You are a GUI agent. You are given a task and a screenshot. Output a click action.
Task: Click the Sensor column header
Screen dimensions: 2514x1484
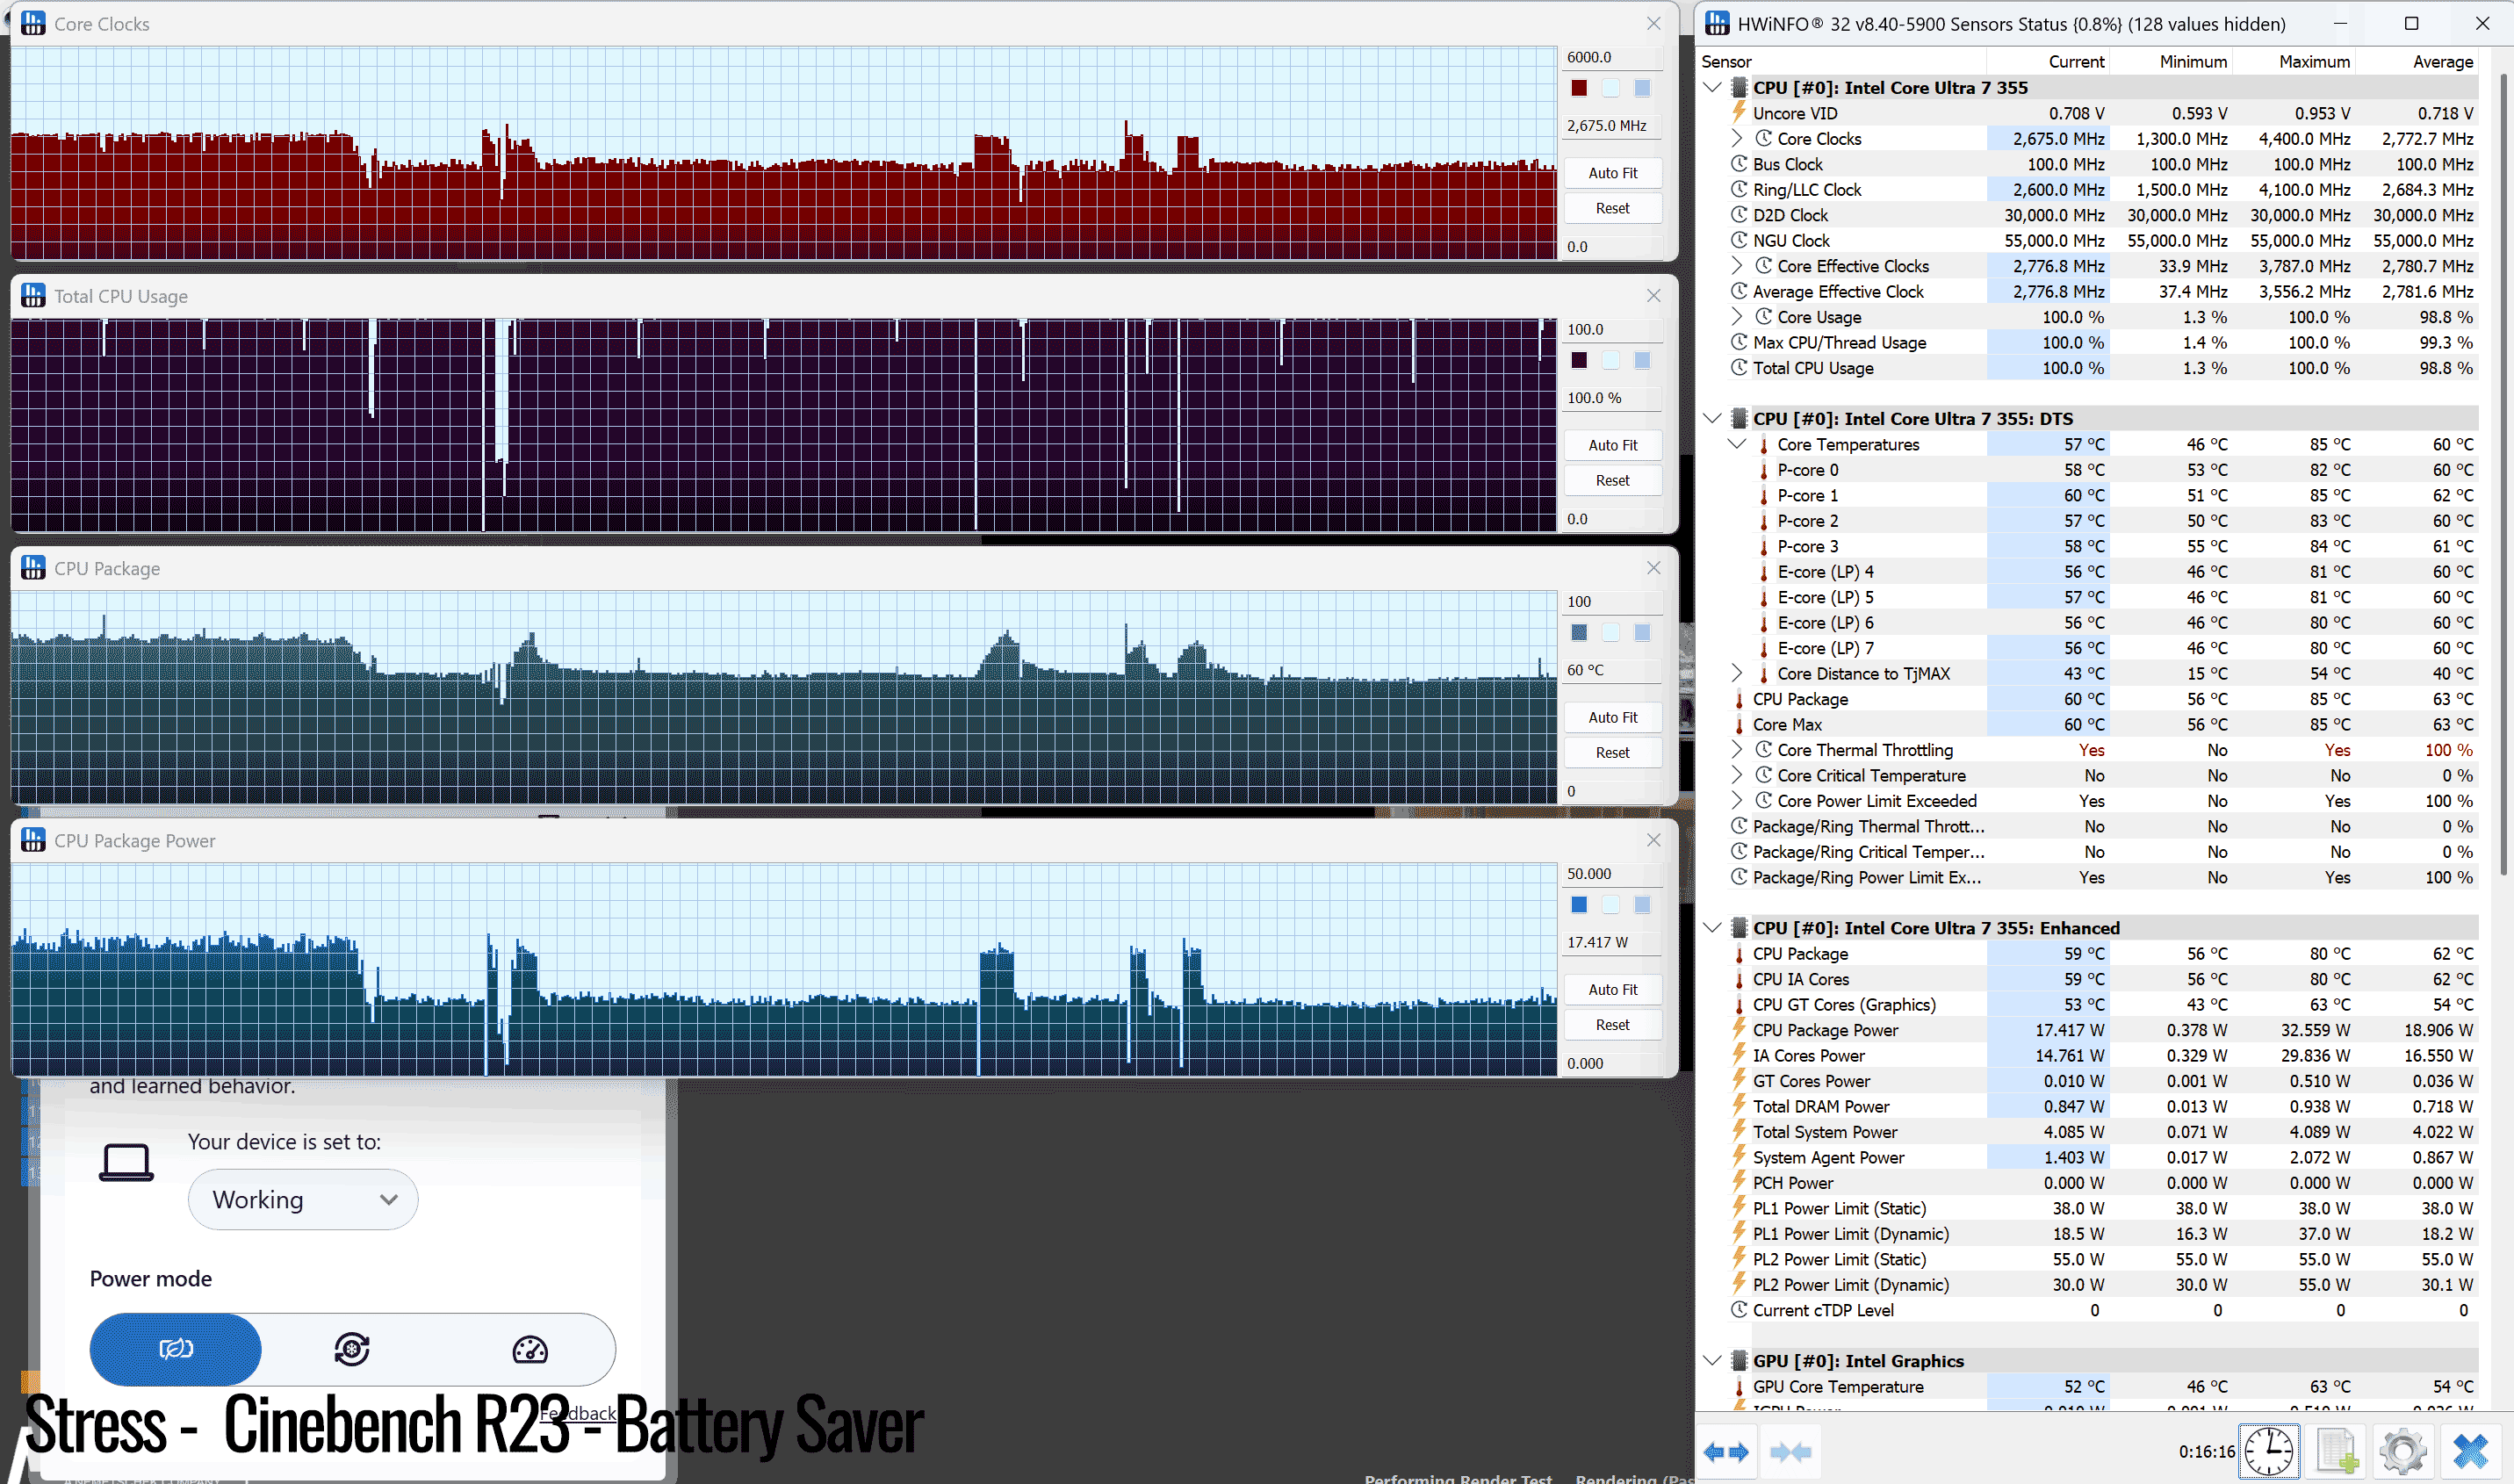(1841, 61)
